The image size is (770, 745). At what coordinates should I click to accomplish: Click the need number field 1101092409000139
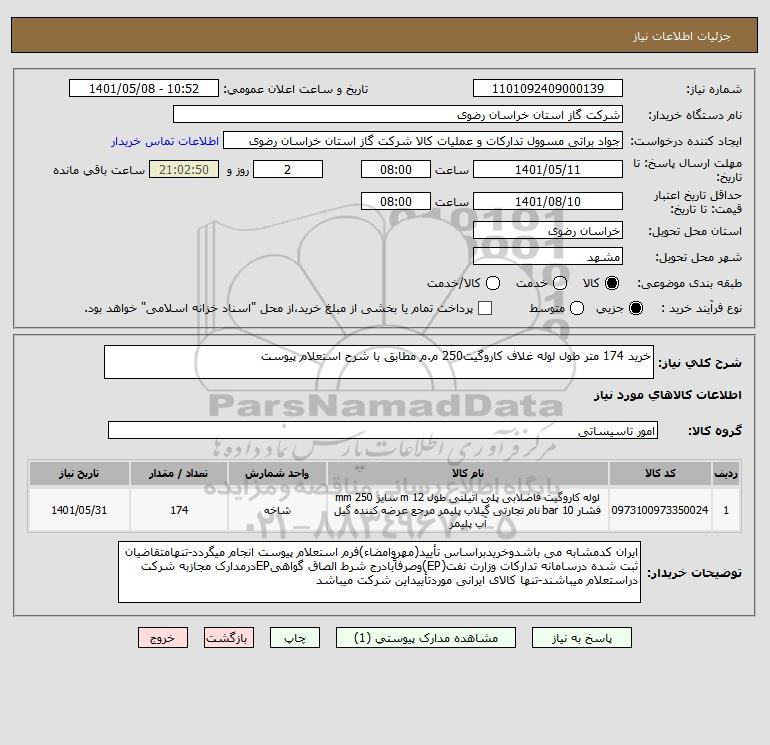coord(548,89)
